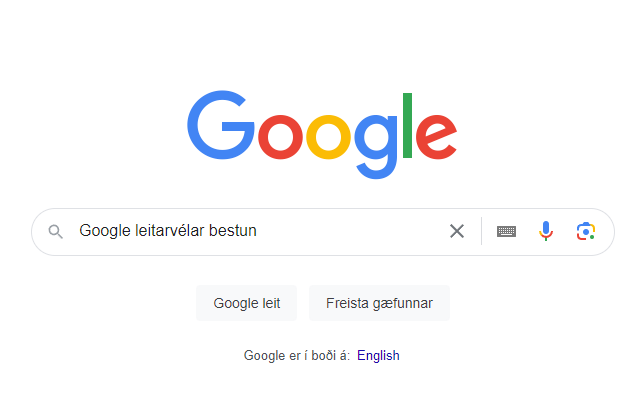
Task: Click the magnifying glass search icon
Action: [56, 232]
